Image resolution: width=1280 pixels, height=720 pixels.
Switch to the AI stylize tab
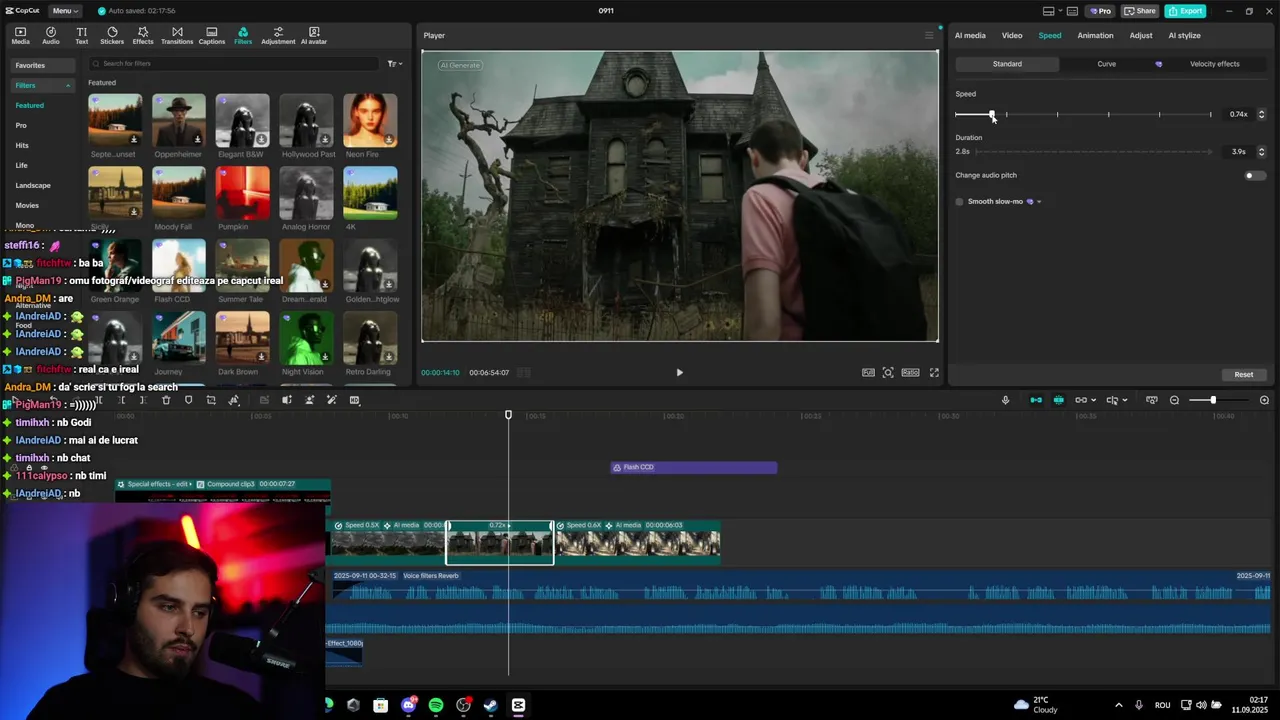(x=1184, y=36)
